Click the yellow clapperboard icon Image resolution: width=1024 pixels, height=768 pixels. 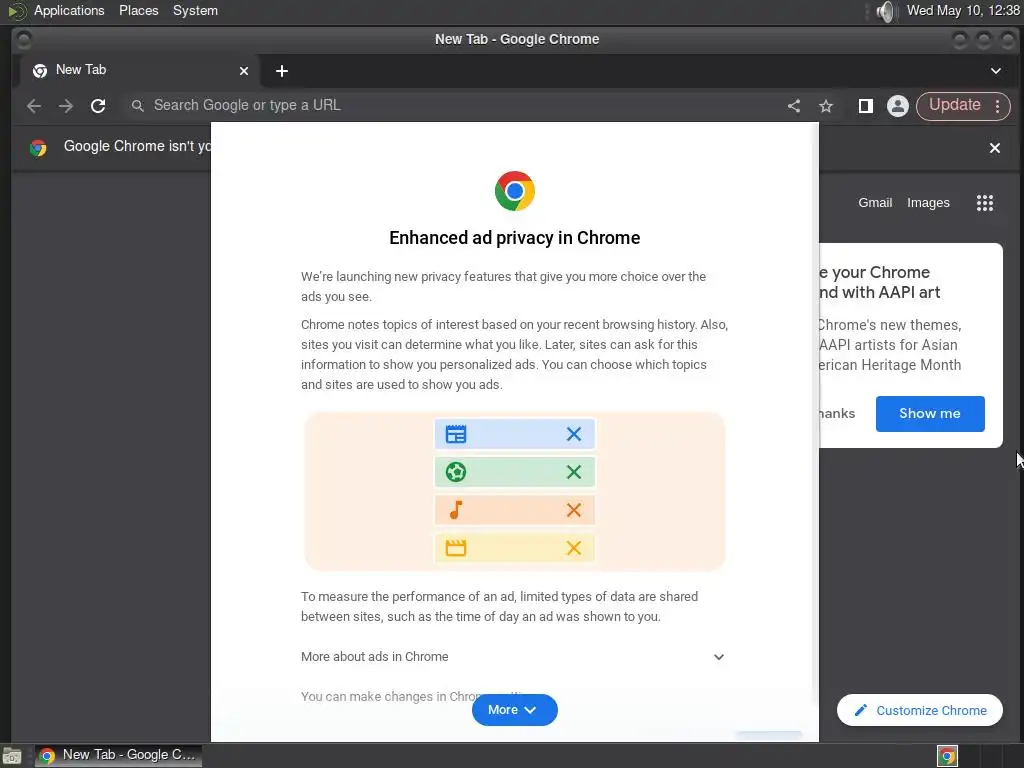[456, 548]
